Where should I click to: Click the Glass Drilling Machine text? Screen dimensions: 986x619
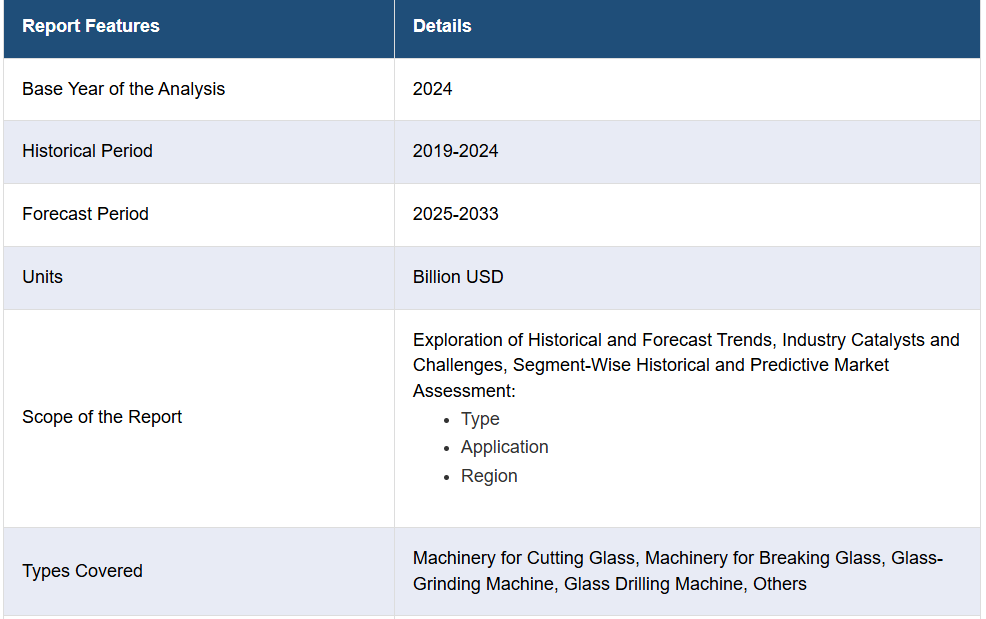click(653, 584)
